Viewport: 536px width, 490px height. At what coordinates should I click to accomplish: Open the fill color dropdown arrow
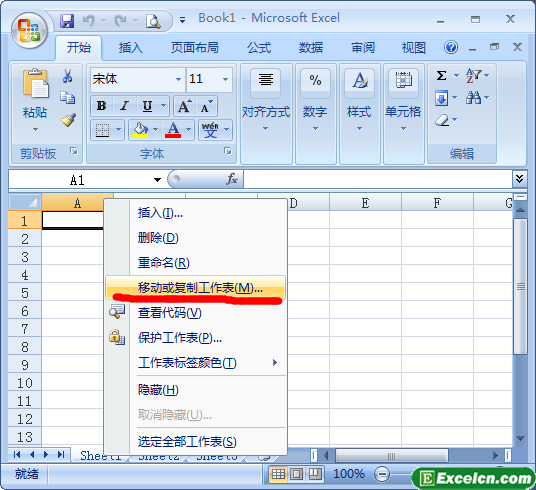(156, 130)
